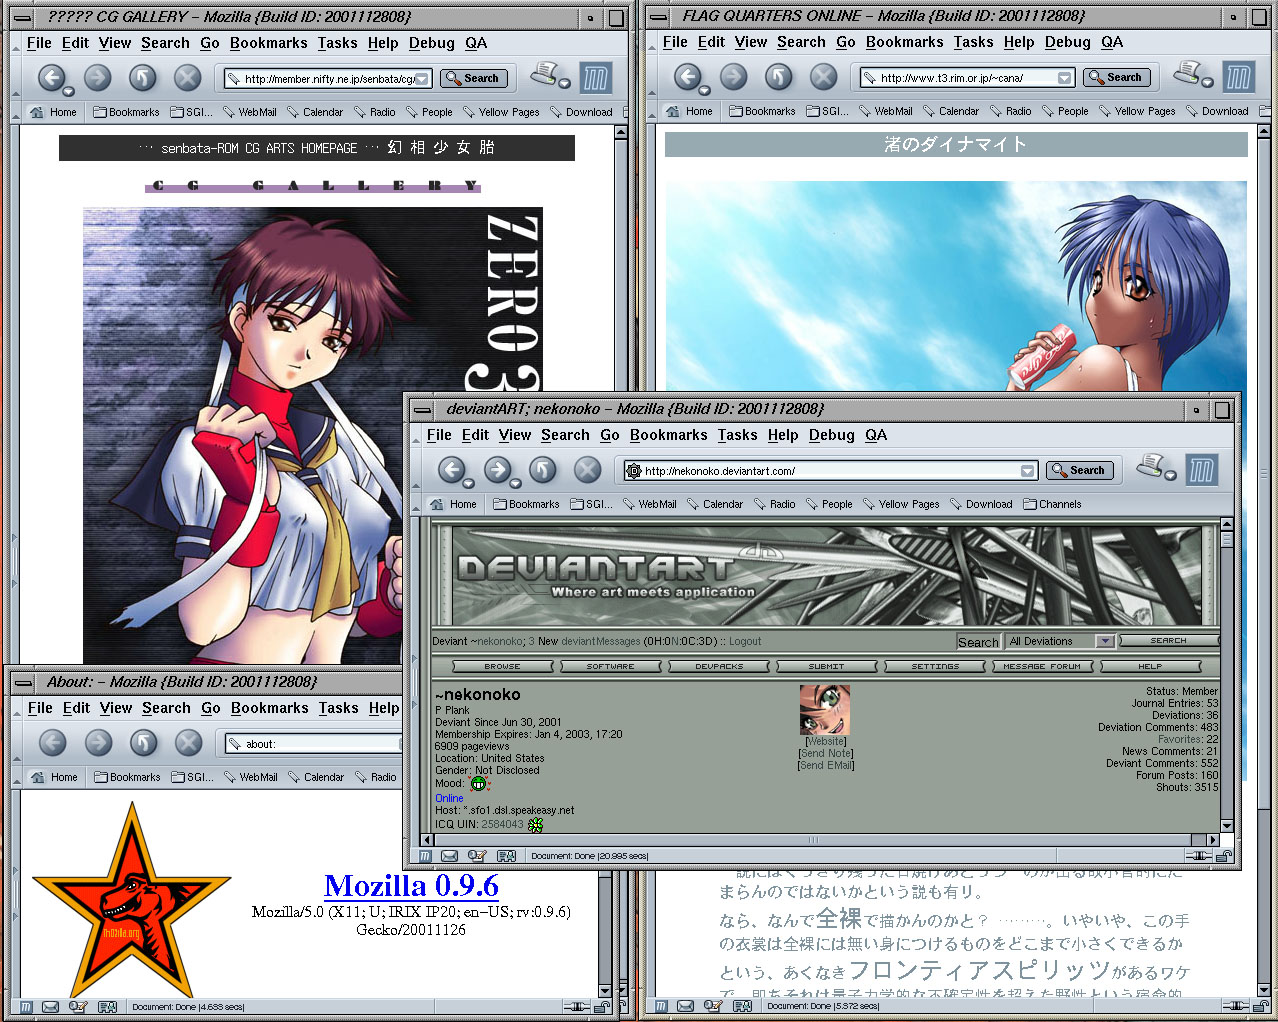Open Bookmarks menu in deviantART window
The image size is (1278, 1022).
tap(669, 435)
